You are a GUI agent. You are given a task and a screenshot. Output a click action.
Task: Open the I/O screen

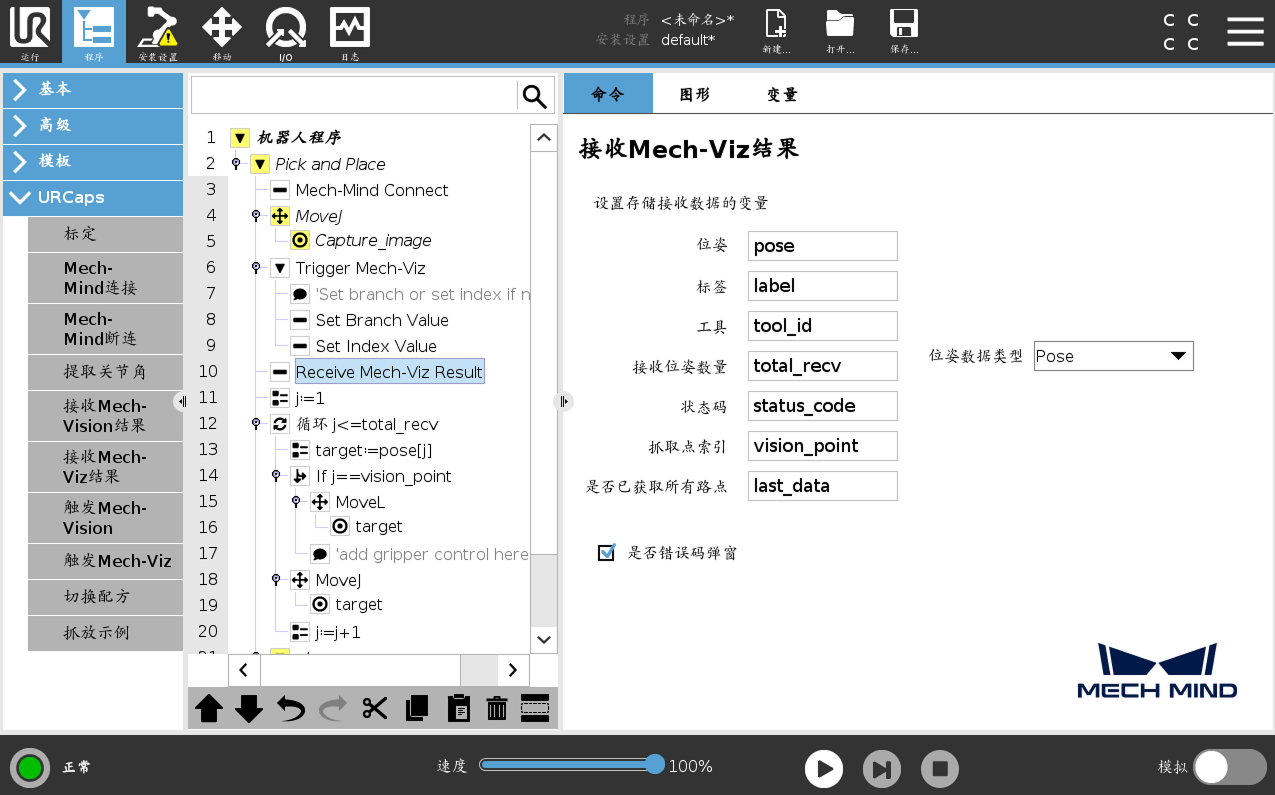tap(285, 31)
